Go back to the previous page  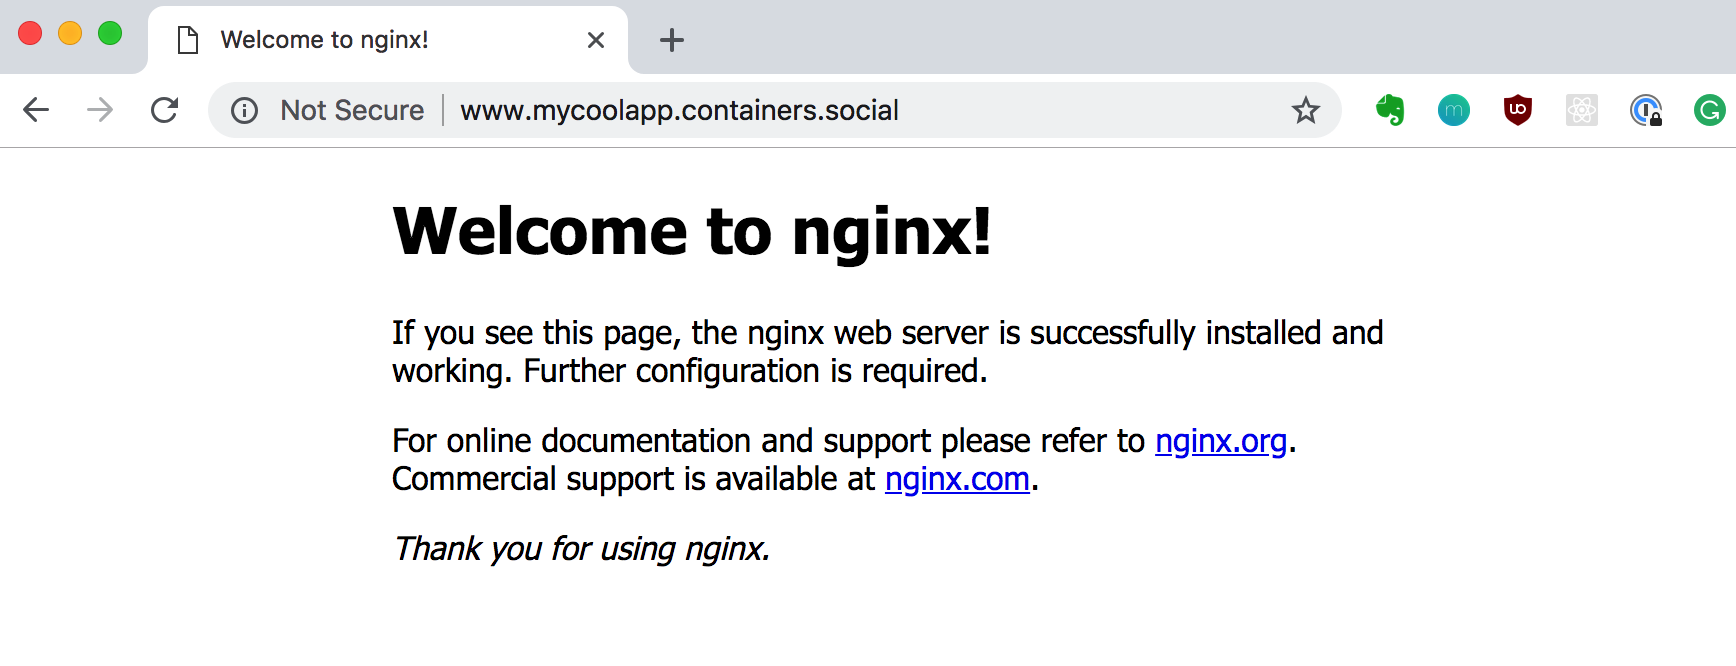36,110
